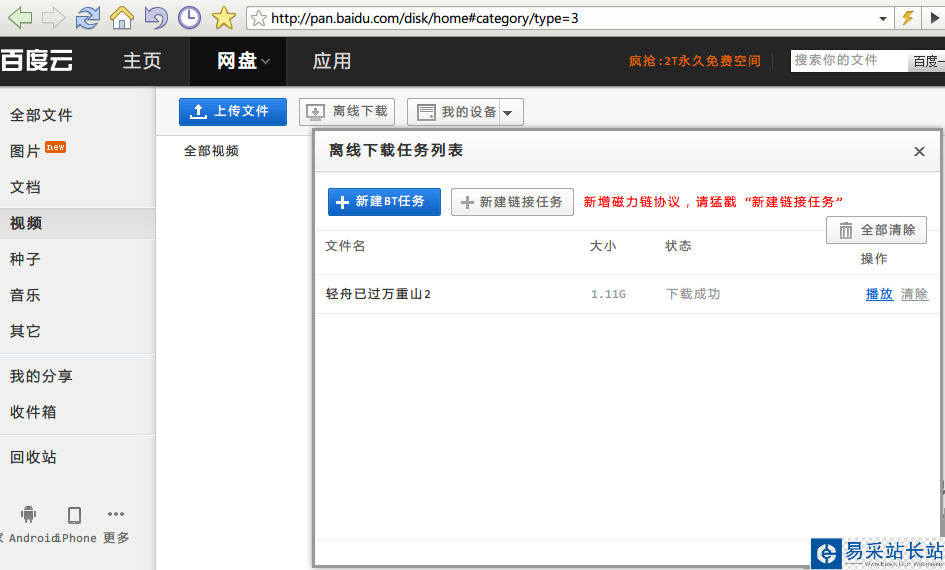The width and height of the screenshot is (945, 570).
Task: Close the 离线下载任务列表 dialog
Action: coord(919,151)
